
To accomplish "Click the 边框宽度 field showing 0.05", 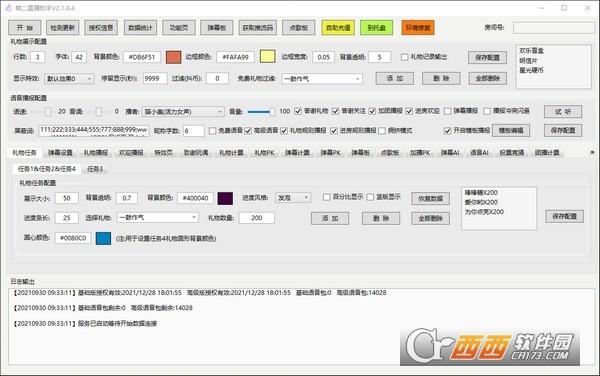I will (323, 57).
